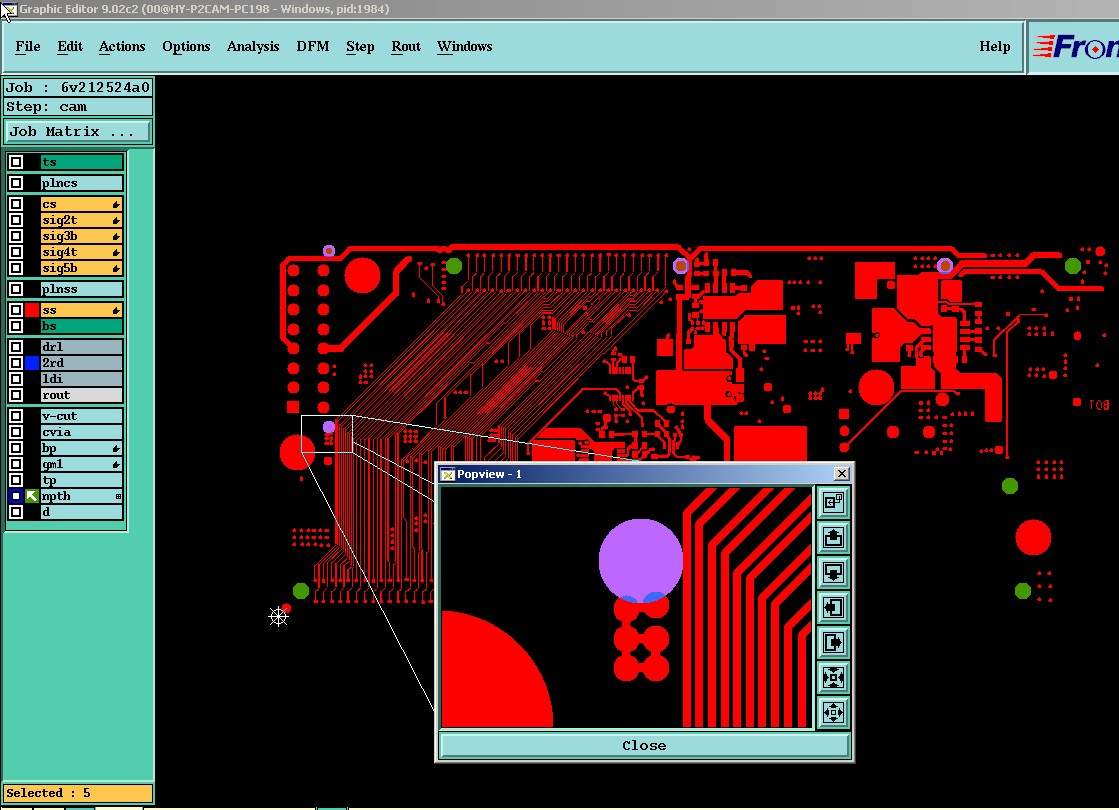This screenshot has width=1119, height=810.
Task: Select the d layer name
Action: pyautogui.click(x=81, y=512)
